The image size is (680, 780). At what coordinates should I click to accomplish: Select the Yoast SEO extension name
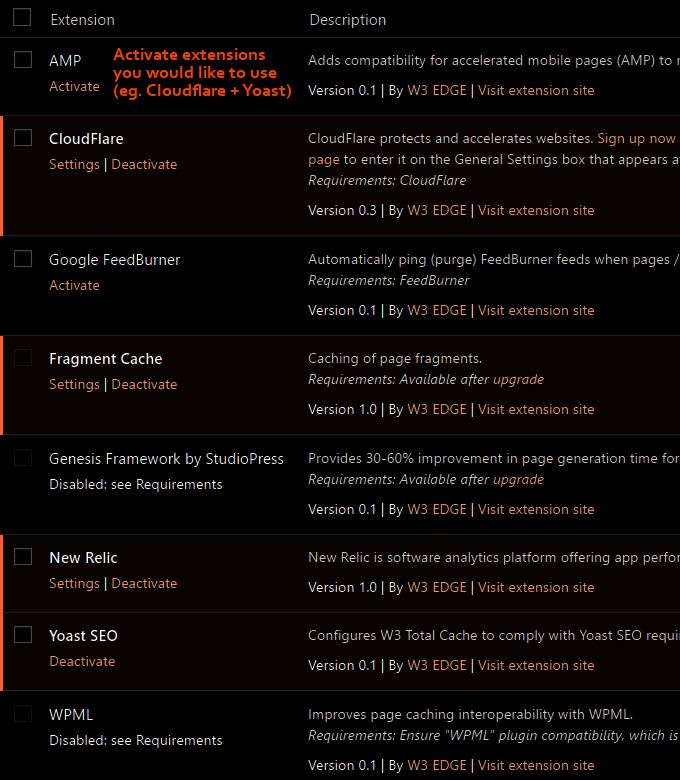83,636
